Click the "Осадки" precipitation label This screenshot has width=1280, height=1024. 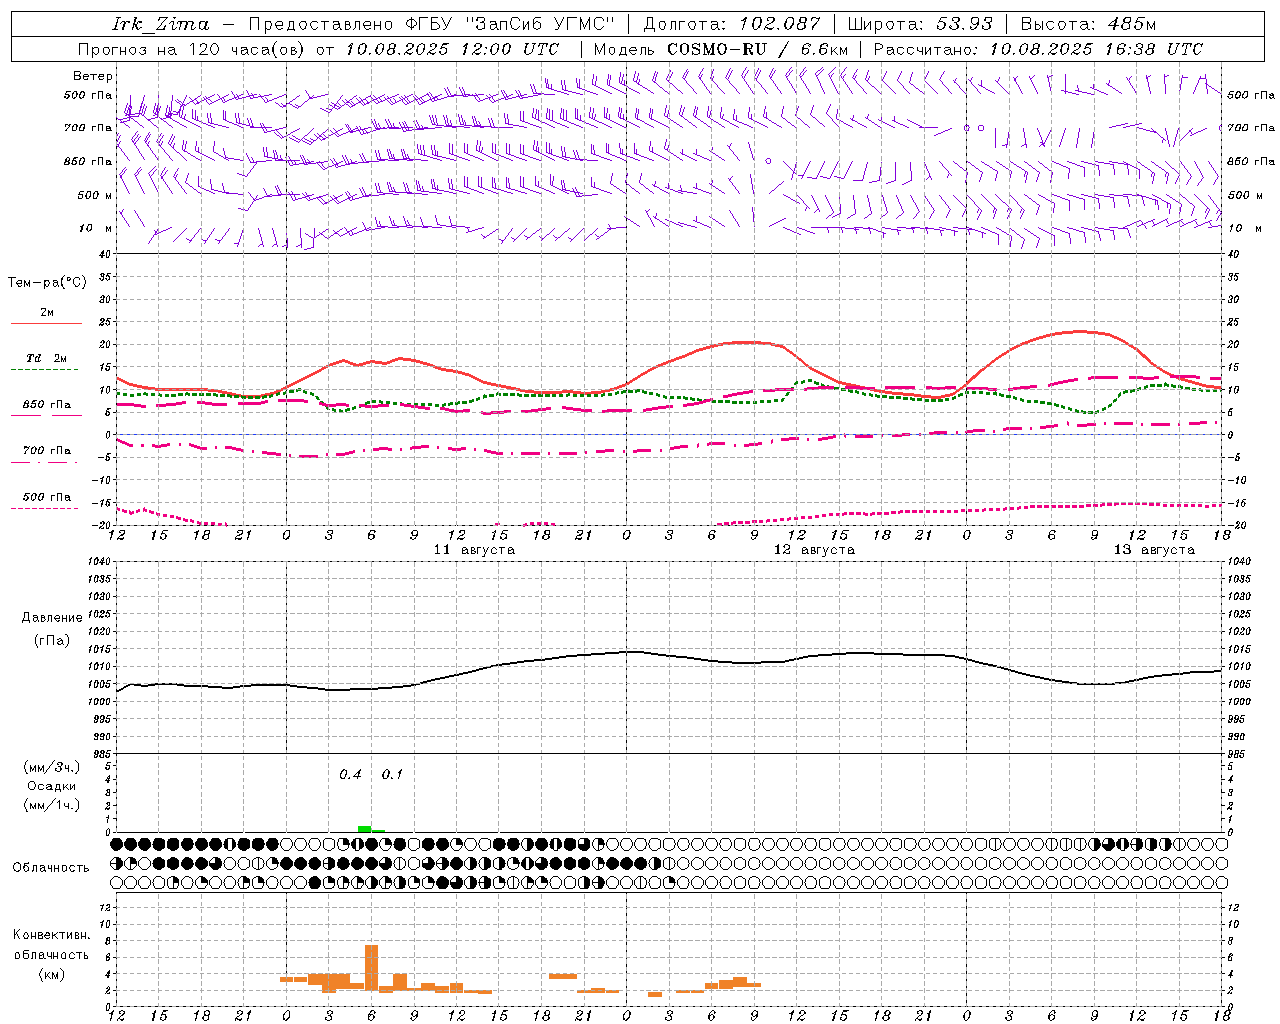(52, 786)
